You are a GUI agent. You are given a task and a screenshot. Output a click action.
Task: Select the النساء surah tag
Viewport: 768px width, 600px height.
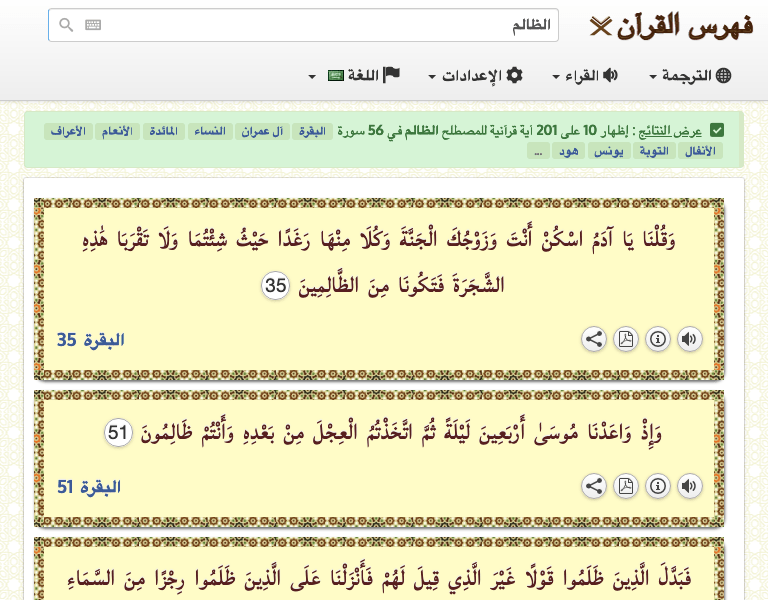click(x=211, y=131)
